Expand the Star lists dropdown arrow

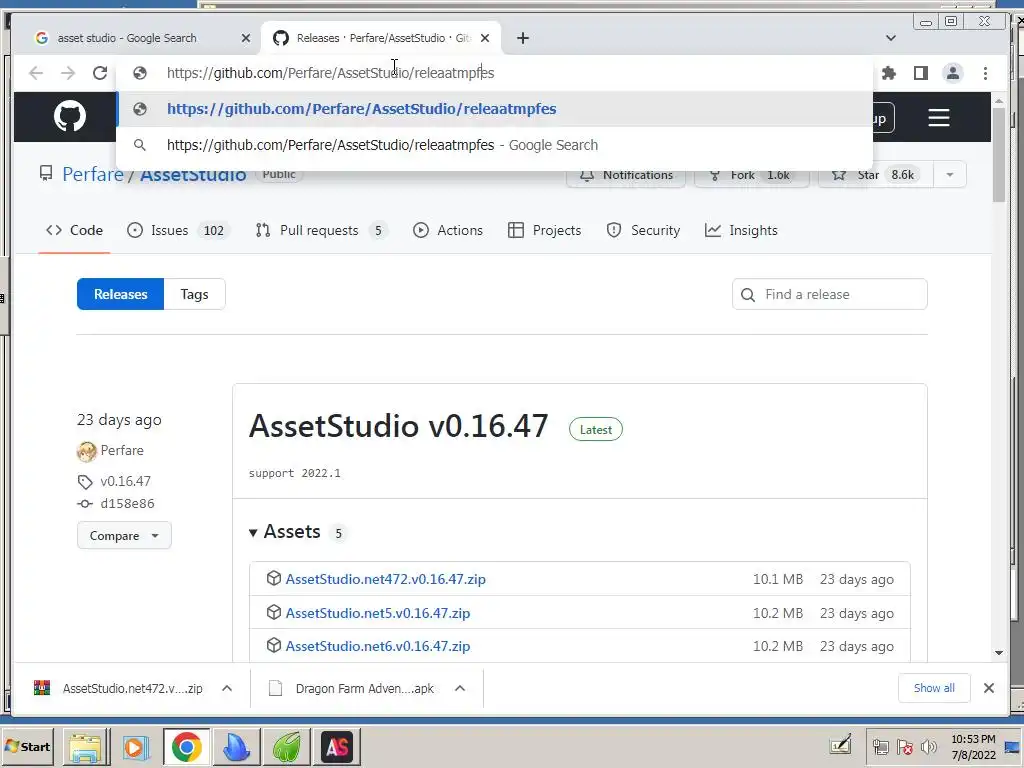point(950,175)
